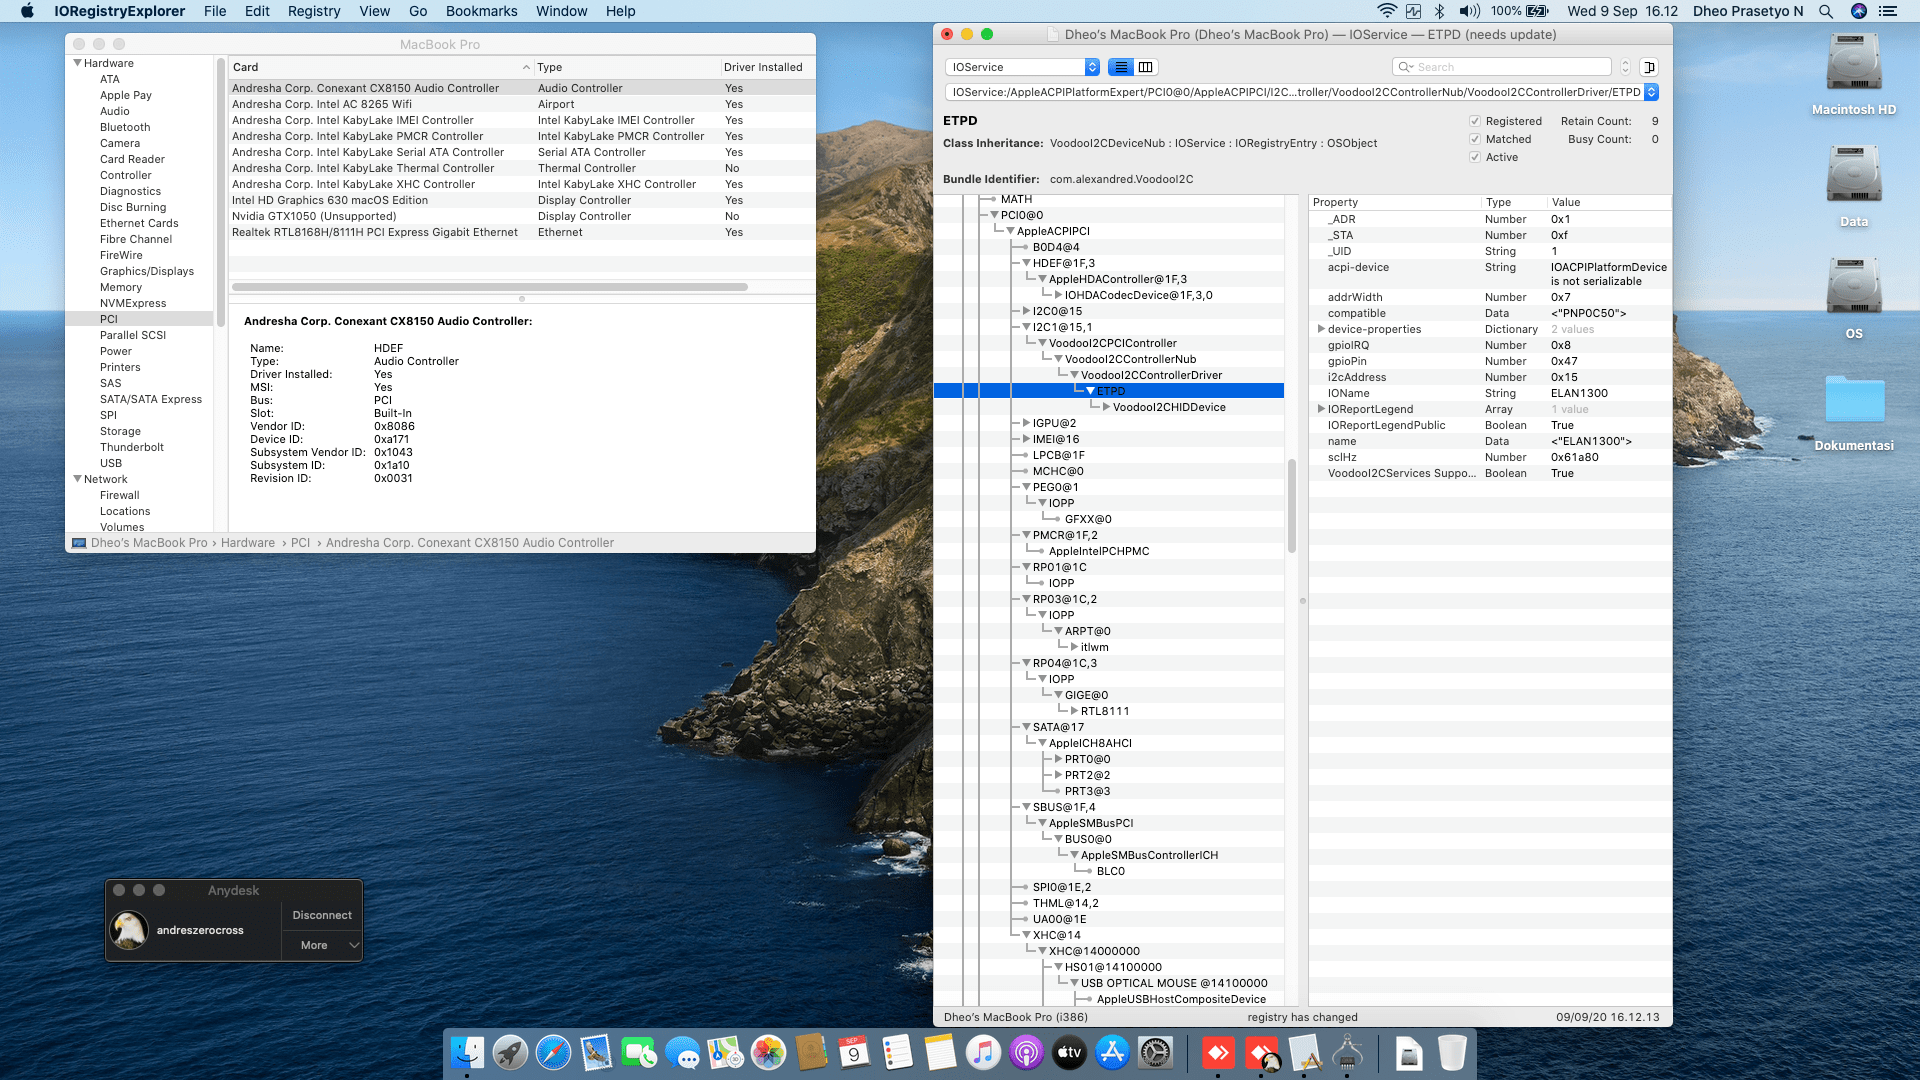Open the Bookmarks menu
The width and height of the screenshot is (1920, 1080).
pos(481,11)
